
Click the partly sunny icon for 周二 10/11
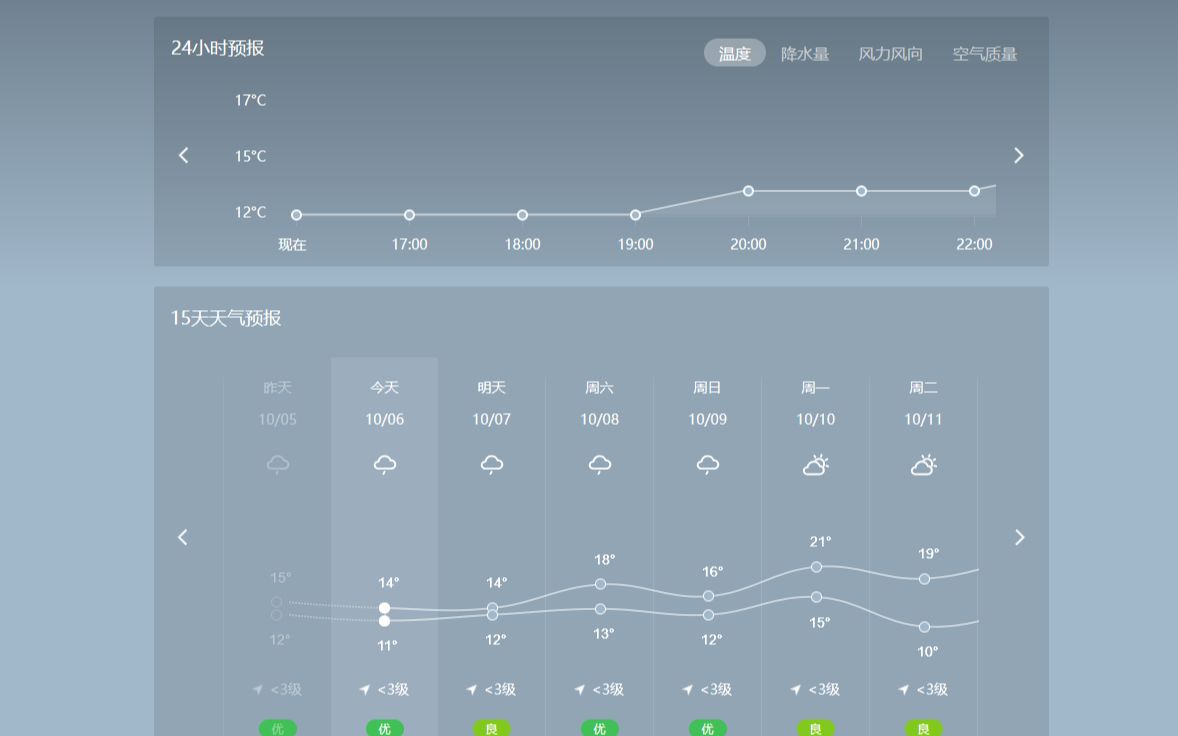pyautogui.click(x=923, y=463)
